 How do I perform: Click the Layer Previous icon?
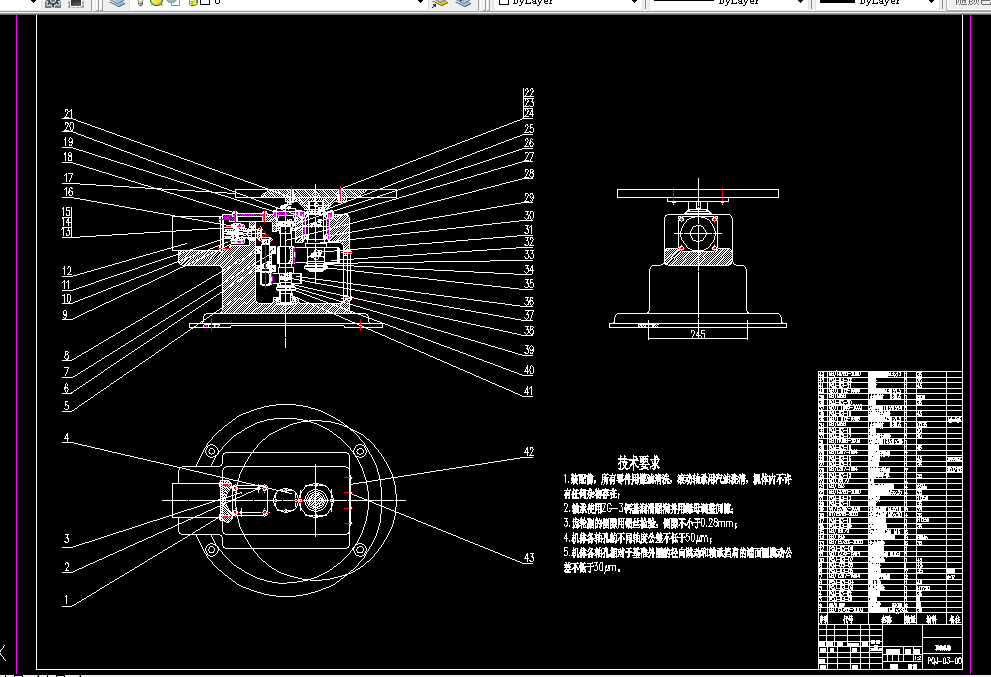coord(463,3)
